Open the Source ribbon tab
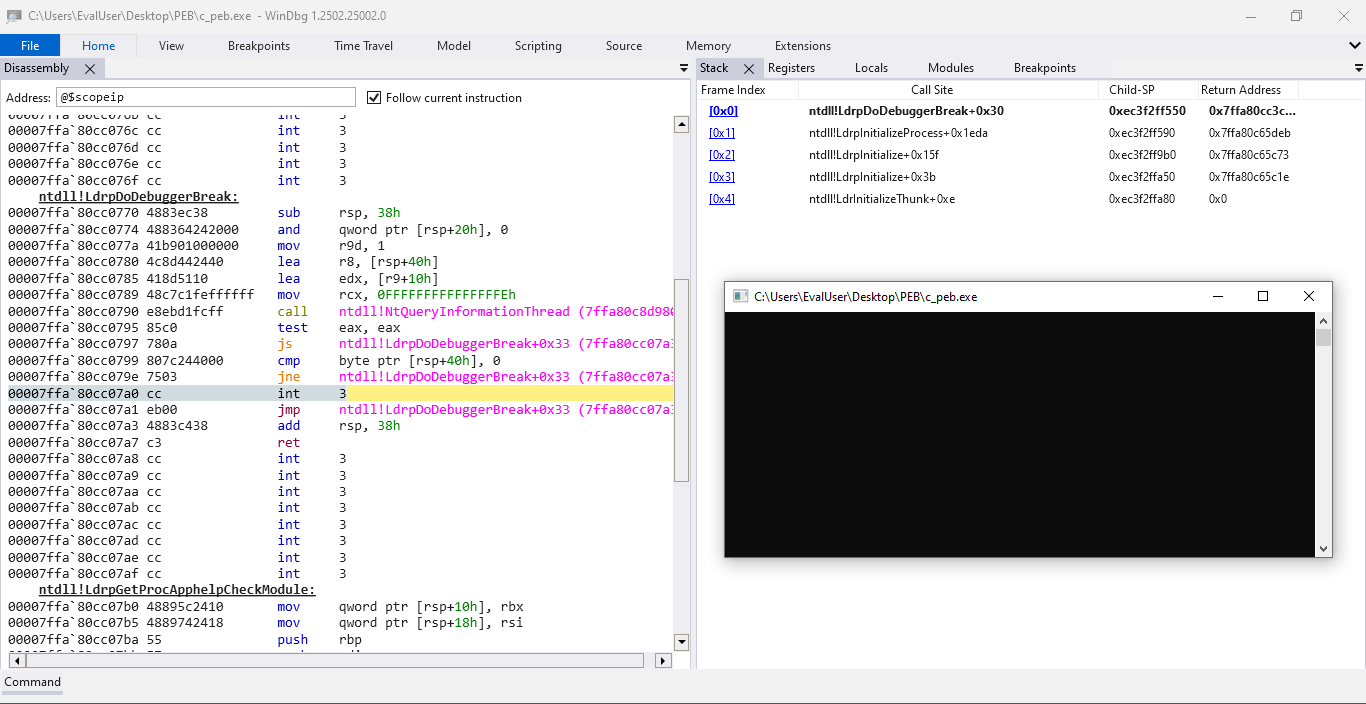 click(624, 46)
